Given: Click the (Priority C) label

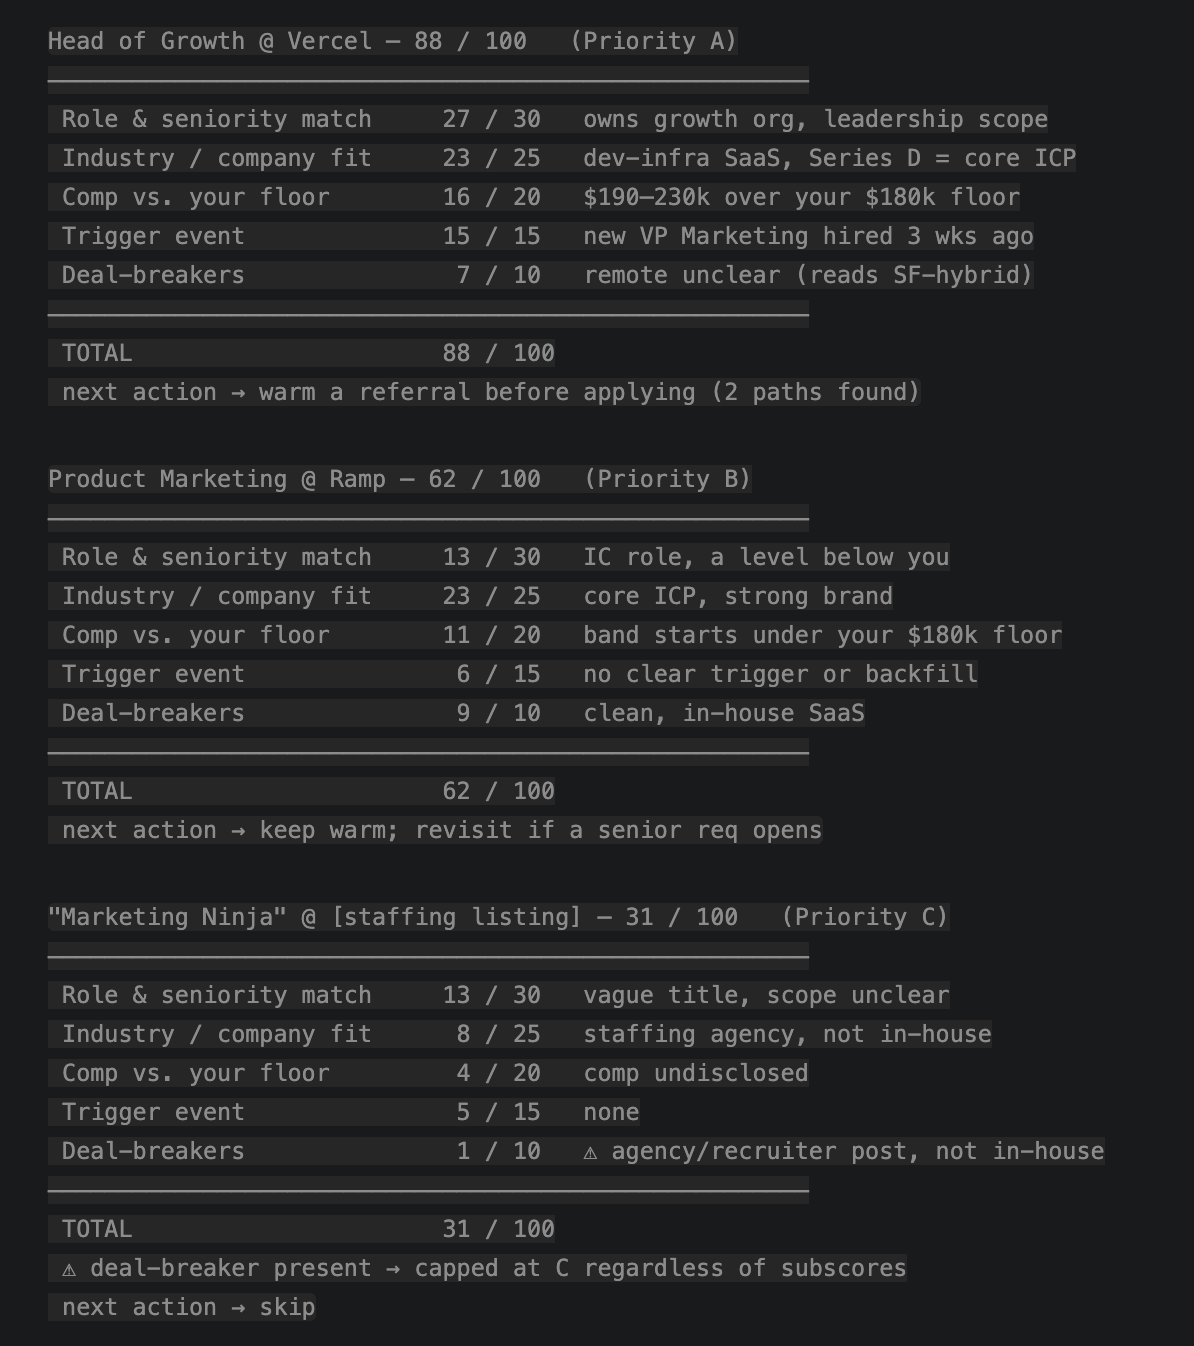Looking at the screenshot, I should pos(865,917).
